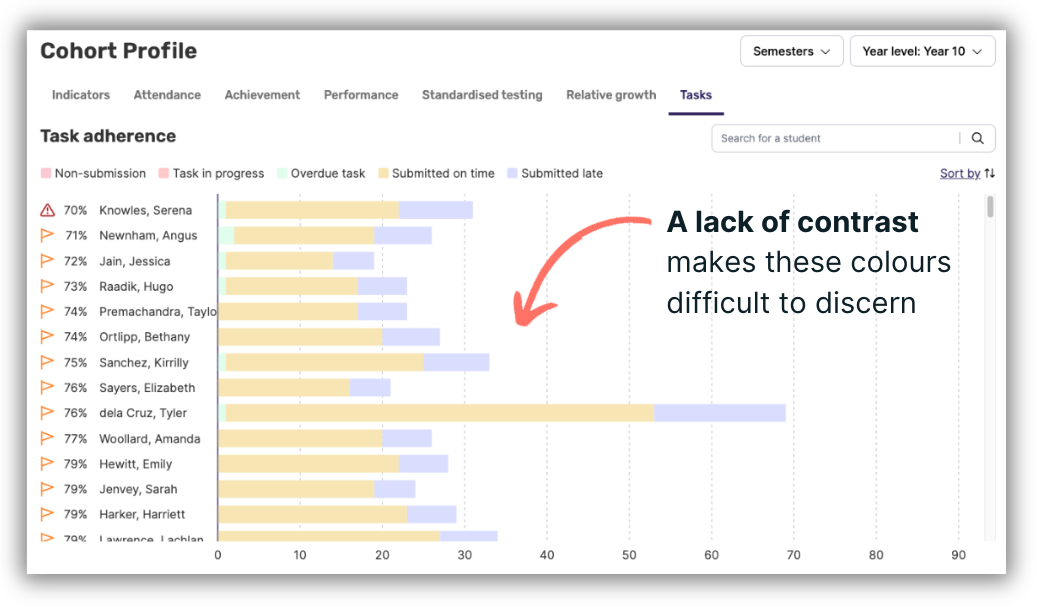Open the Semesters dropdown

[791, 50]
